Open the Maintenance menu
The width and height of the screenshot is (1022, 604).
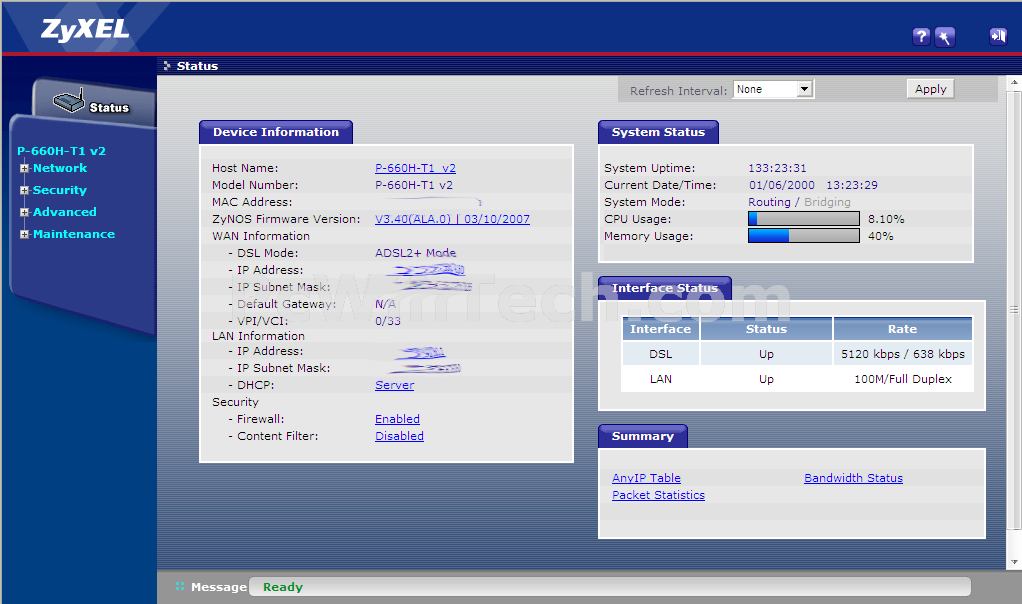pos(74,235)
